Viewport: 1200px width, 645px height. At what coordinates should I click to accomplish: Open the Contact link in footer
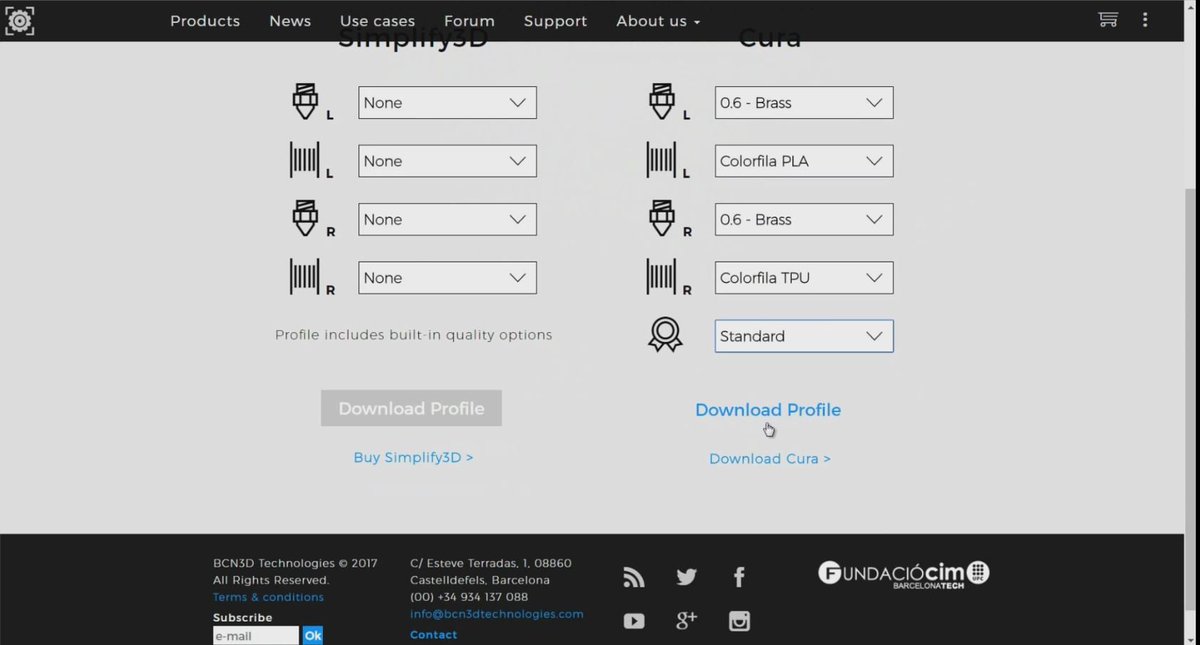click(434, 635)
